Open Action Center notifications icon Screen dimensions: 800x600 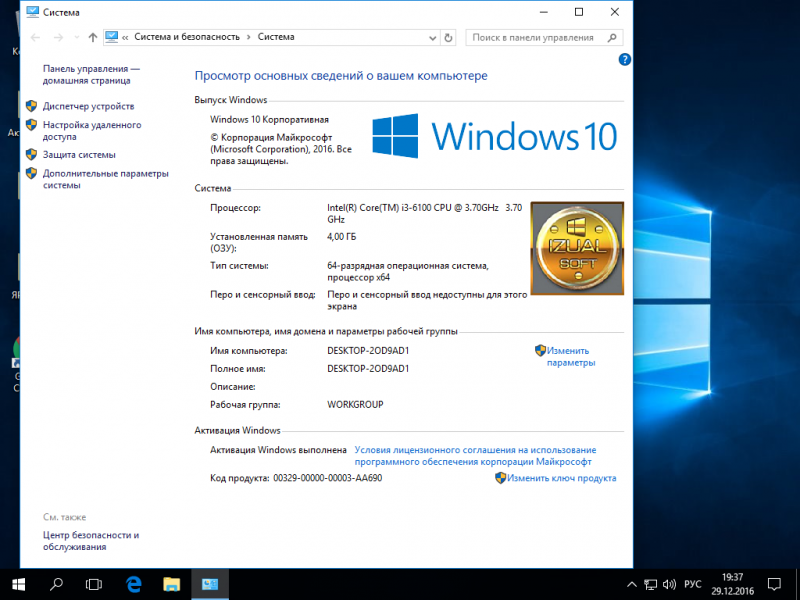pos(774,584)
